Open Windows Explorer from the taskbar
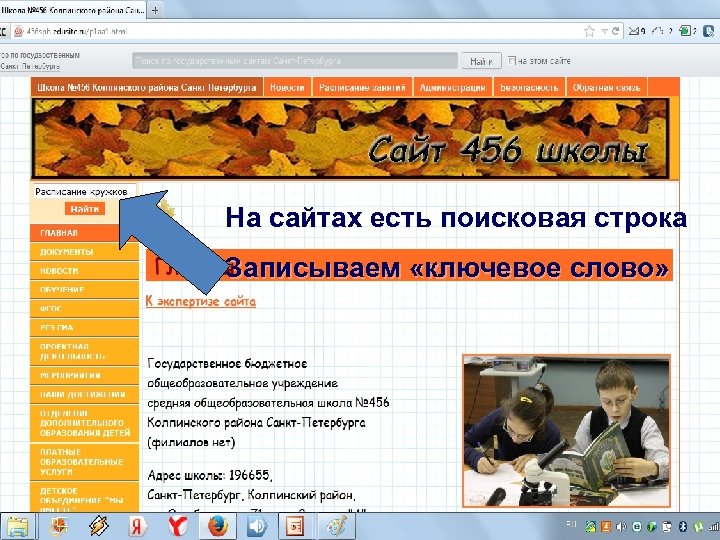 click(x=17, y=527)
